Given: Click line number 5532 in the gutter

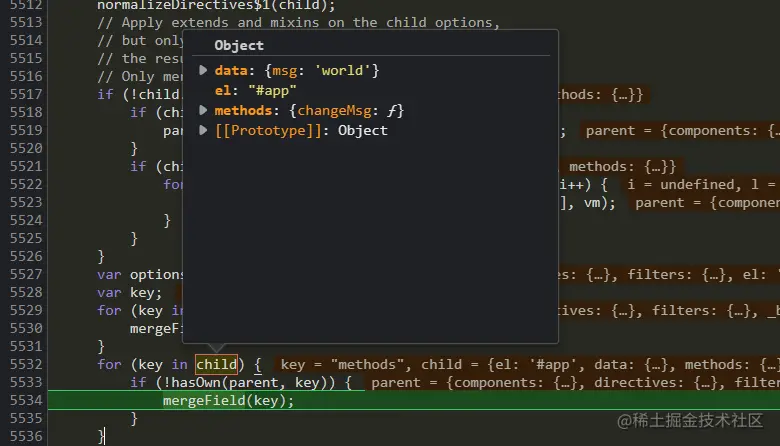Looking at the screenshot, I should click(26, 364).
